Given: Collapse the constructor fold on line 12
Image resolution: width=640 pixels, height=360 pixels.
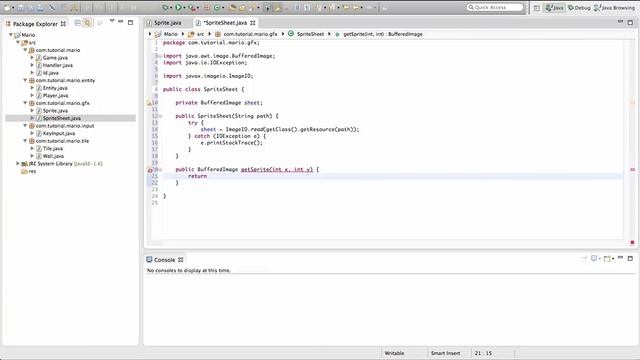Looking at the screenshot, I should [160, 116].
